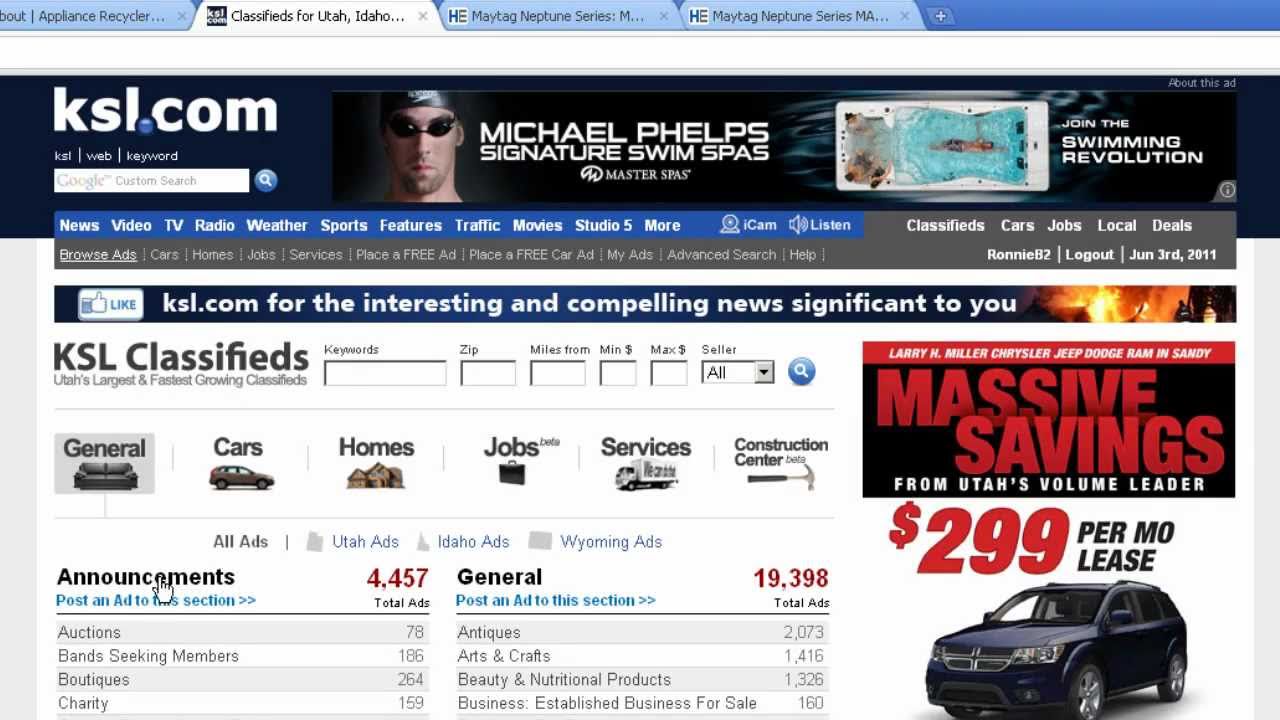This screenshot has height=720, width=1280.
Task: Click the ad info icon on swim spa banner
Action: [1227, 190]
